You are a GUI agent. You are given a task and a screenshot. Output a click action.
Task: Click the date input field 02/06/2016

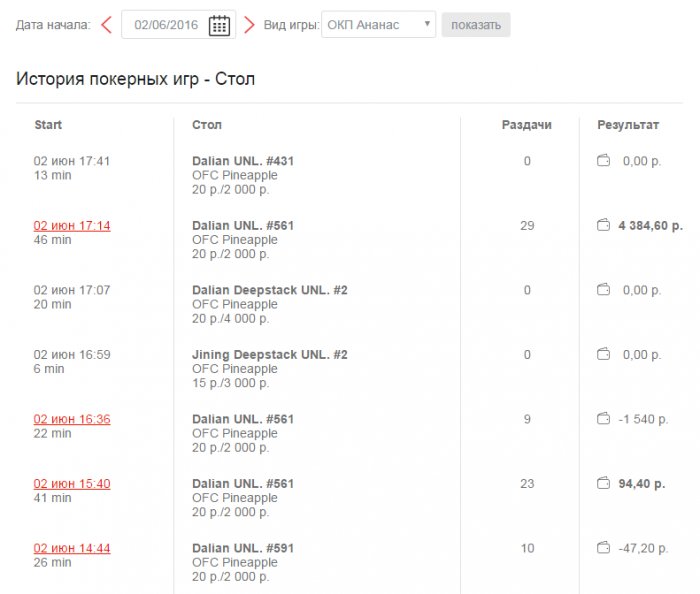coord(166,25)
